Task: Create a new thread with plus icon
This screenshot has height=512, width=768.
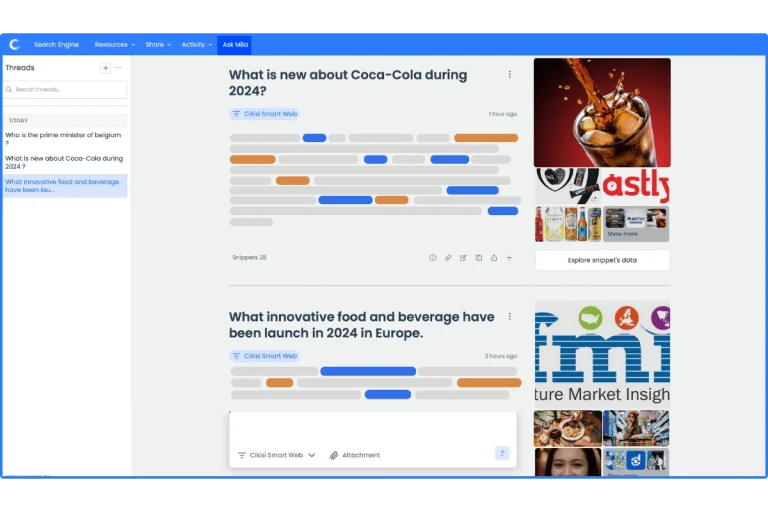Action: click(106, 68)
